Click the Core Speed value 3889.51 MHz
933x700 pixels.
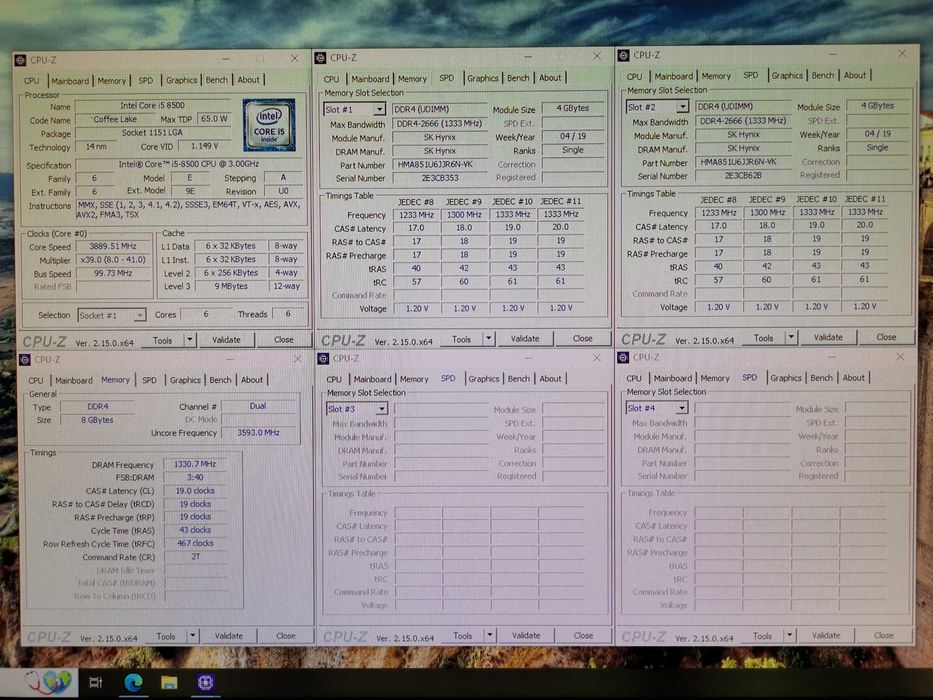[x=112, y=246]
